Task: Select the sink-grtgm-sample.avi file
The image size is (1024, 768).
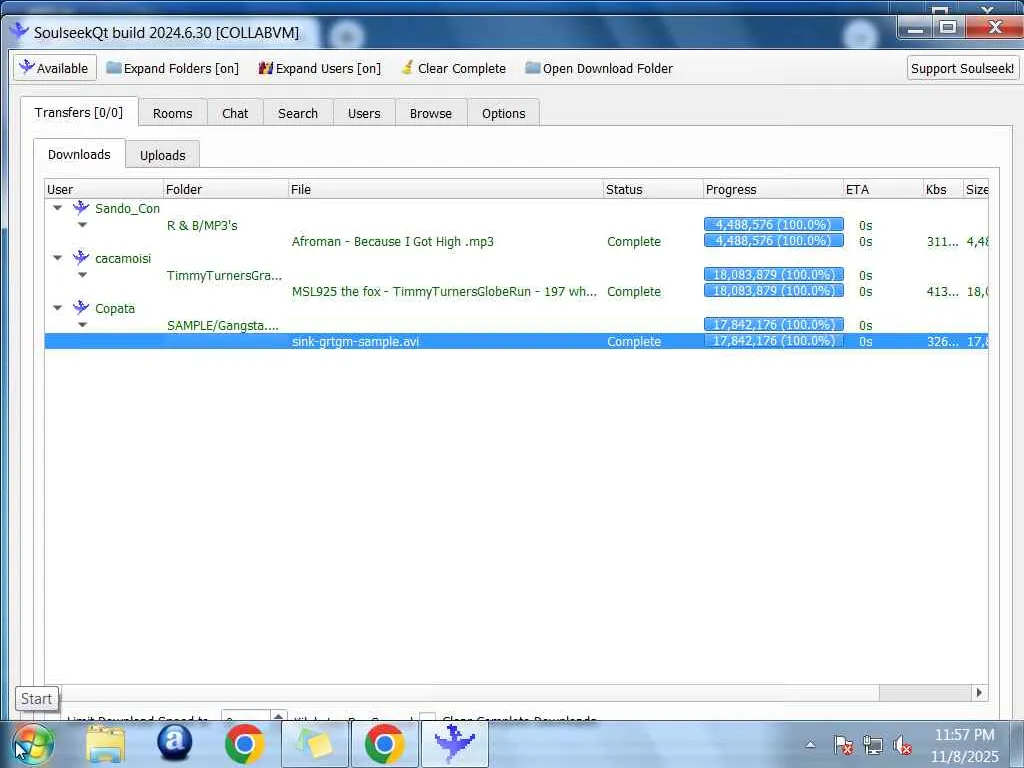Action: (x=355, y=342)
